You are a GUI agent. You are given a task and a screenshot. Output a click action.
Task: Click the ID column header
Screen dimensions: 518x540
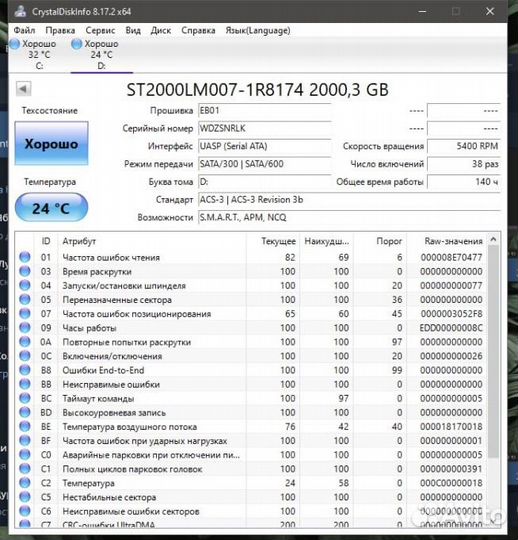[46, 241]
